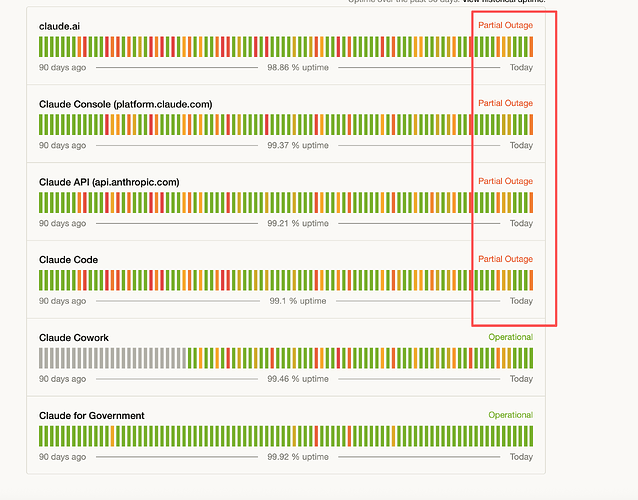
Task: Click '90 days ago' under Claude Code
Action: (62, 301)
